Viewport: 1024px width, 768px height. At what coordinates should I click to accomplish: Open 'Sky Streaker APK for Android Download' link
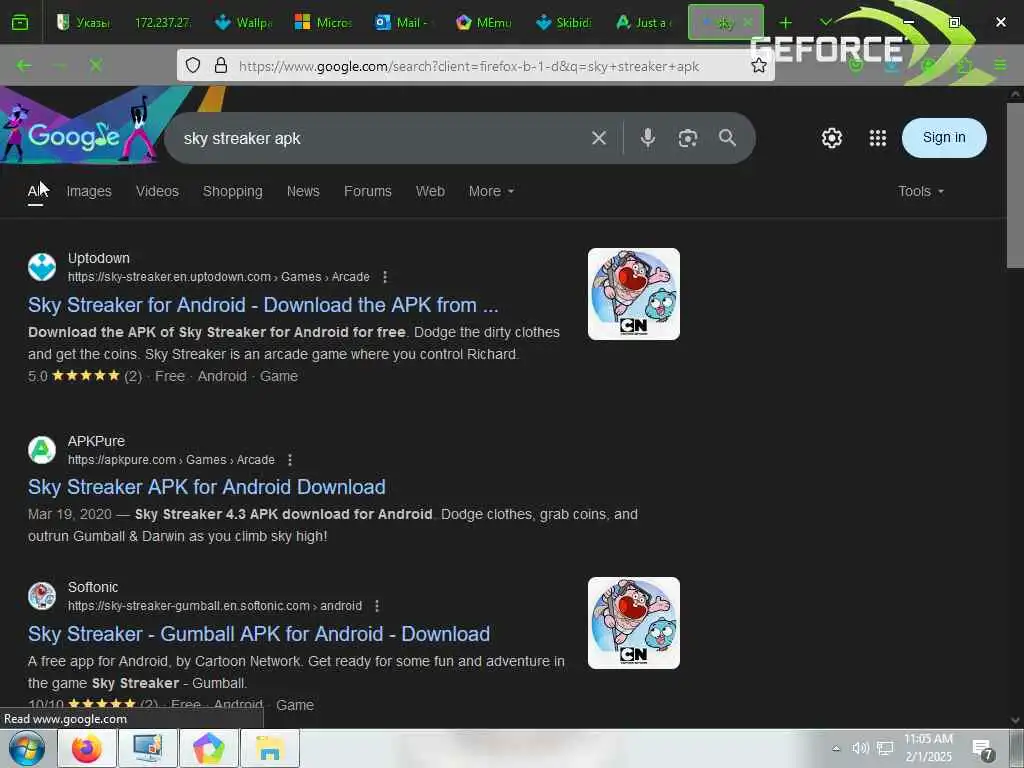[206, 487]
